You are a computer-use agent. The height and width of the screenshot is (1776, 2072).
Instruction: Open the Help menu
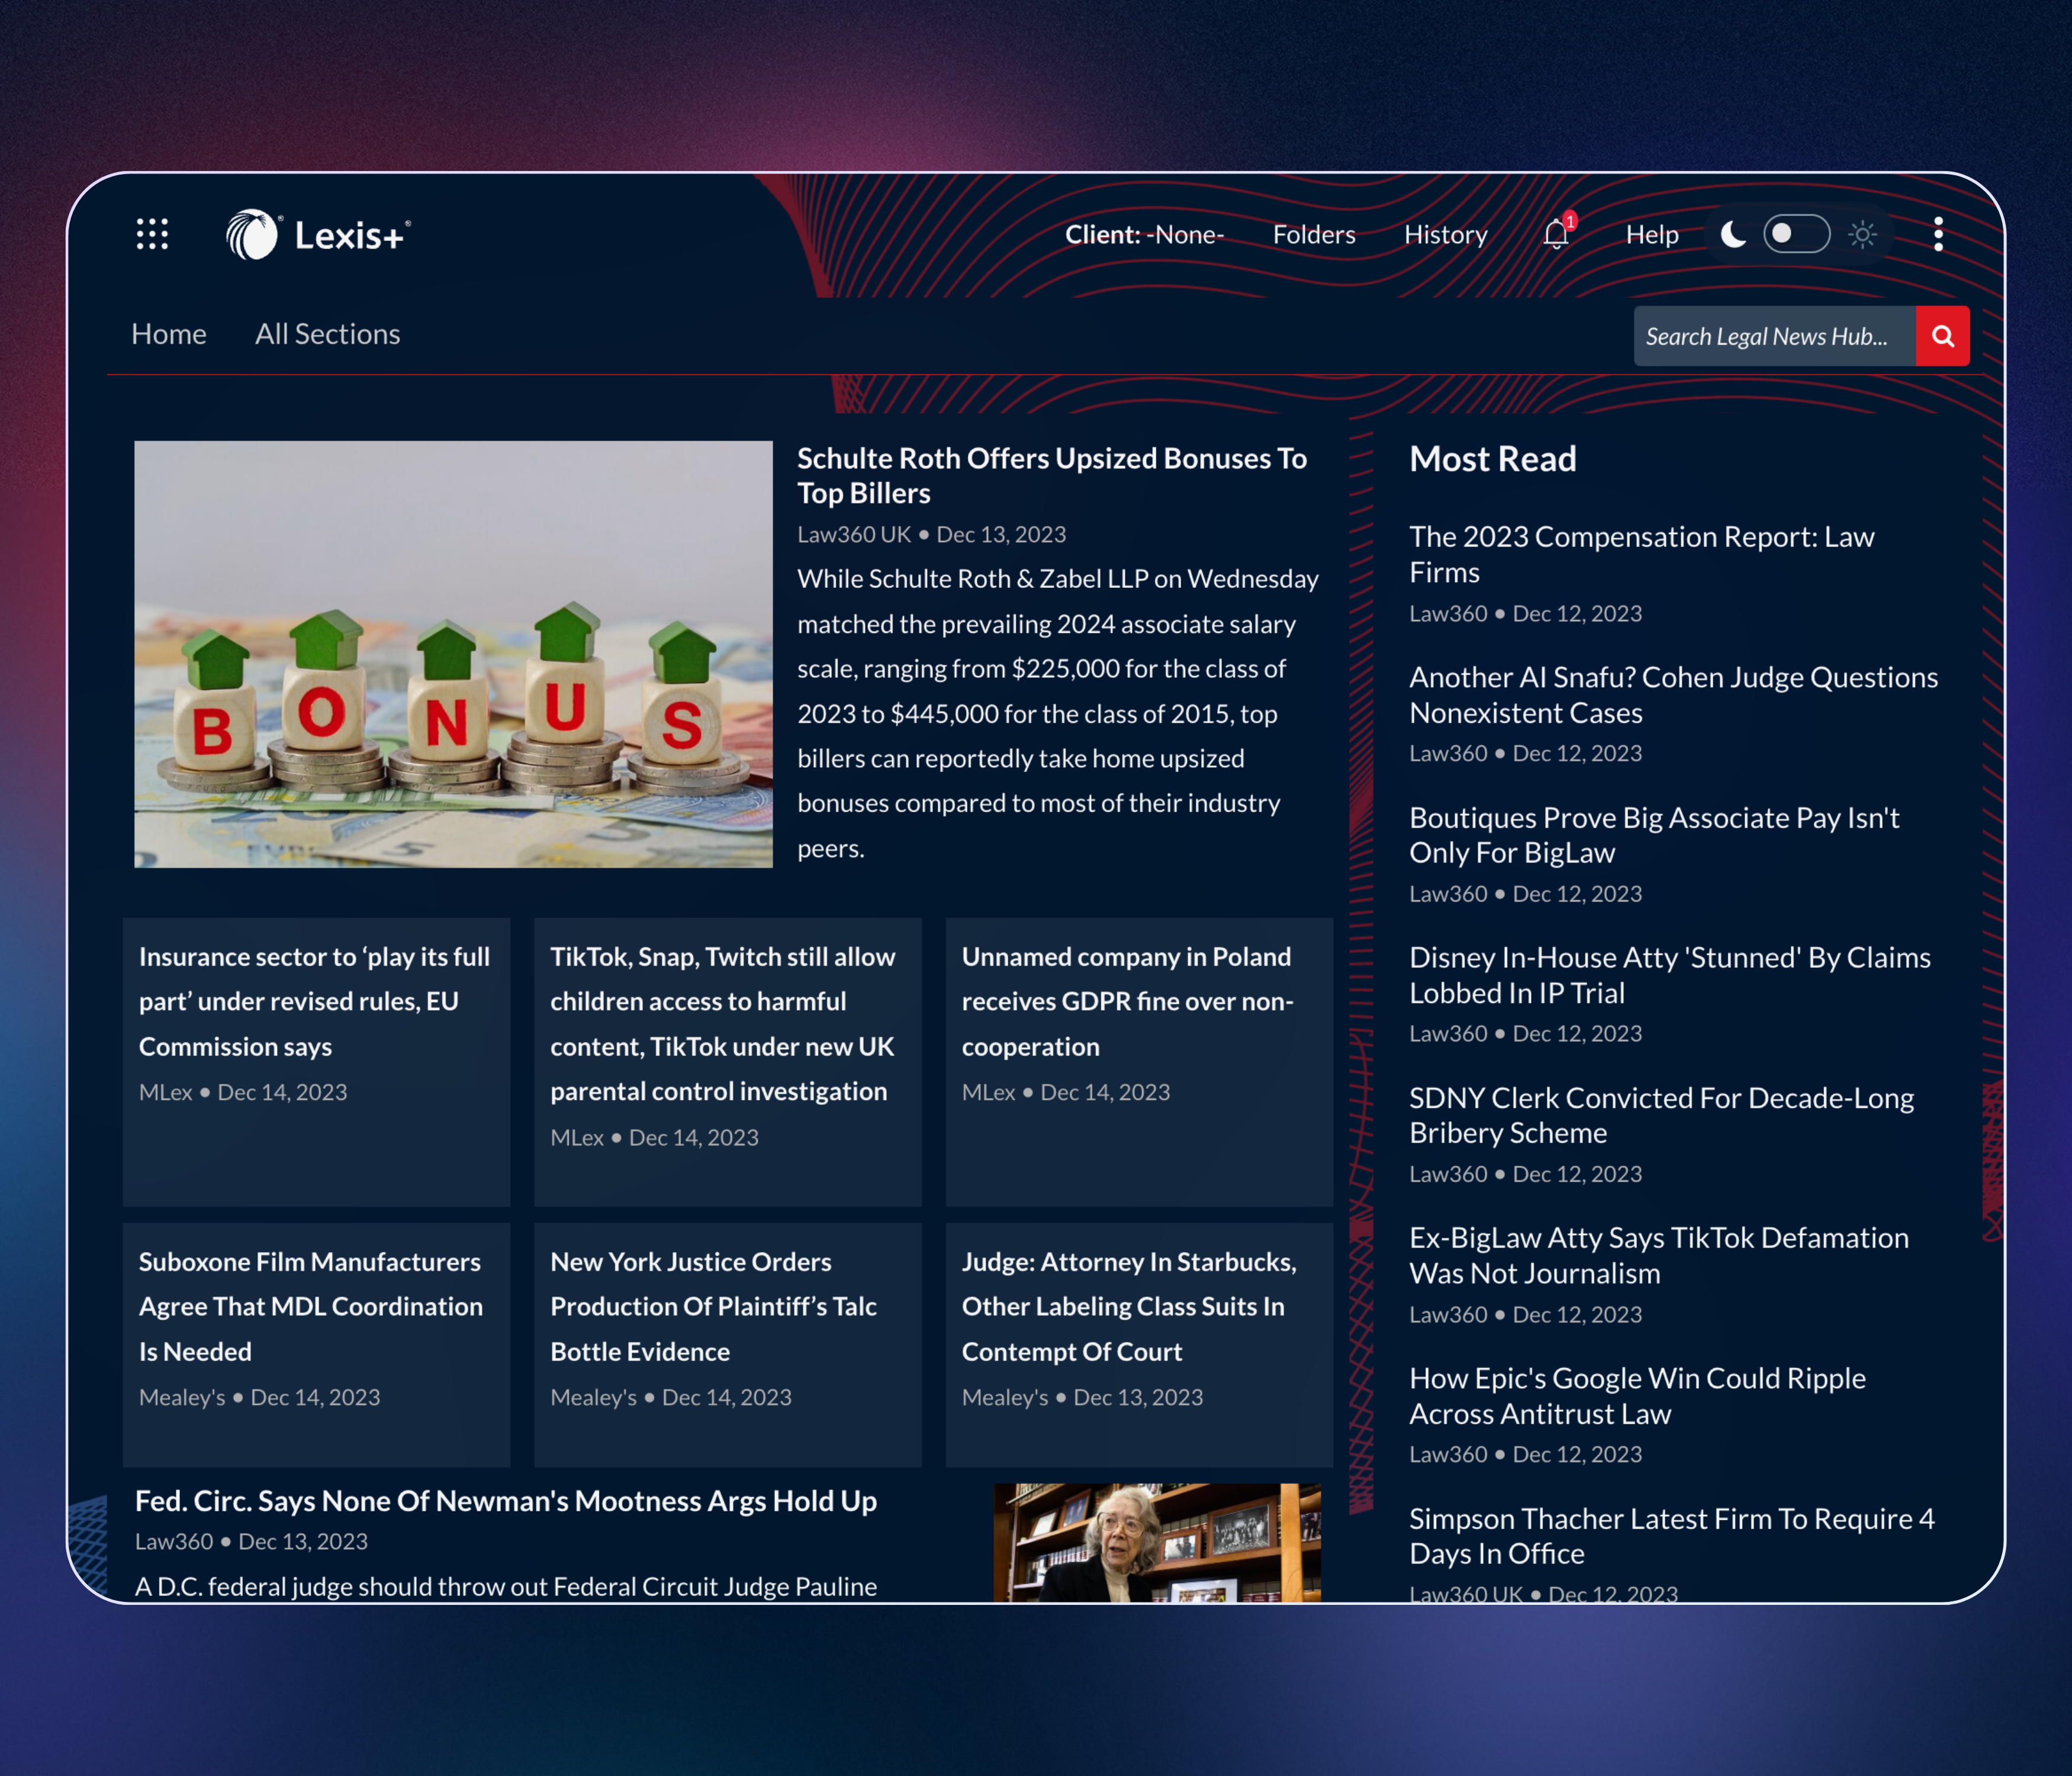(x=1652, y=234)
